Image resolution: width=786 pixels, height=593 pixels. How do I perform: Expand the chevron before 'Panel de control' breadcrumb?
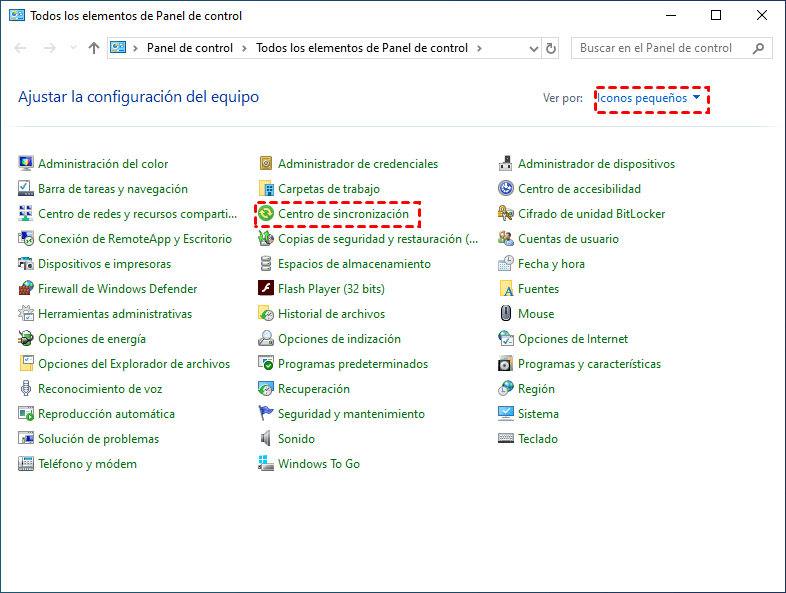(x=135, y=48)
